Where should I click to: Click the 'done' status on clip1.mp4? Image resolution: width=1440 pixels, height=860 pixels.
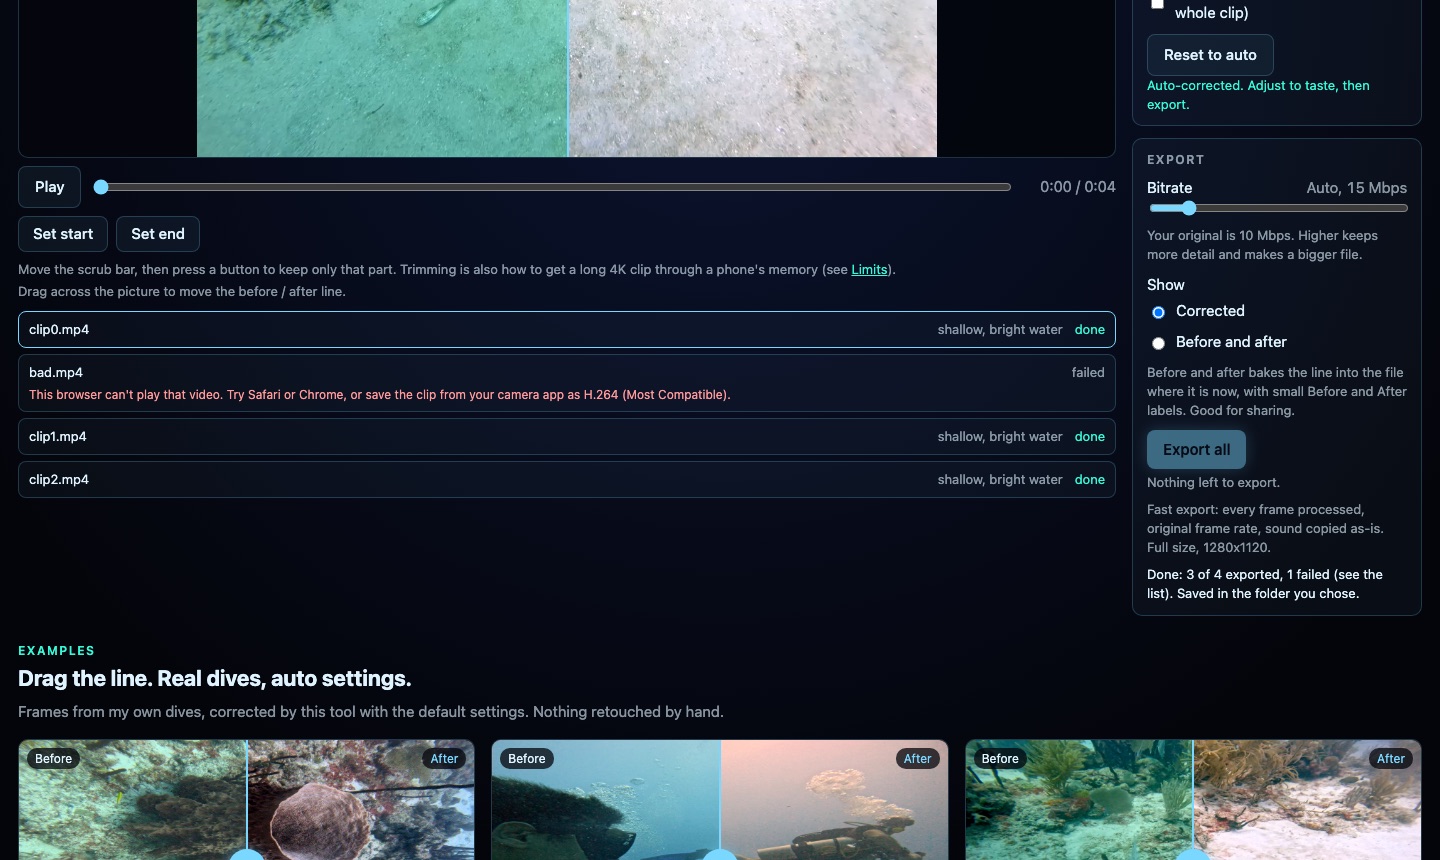1090,437
